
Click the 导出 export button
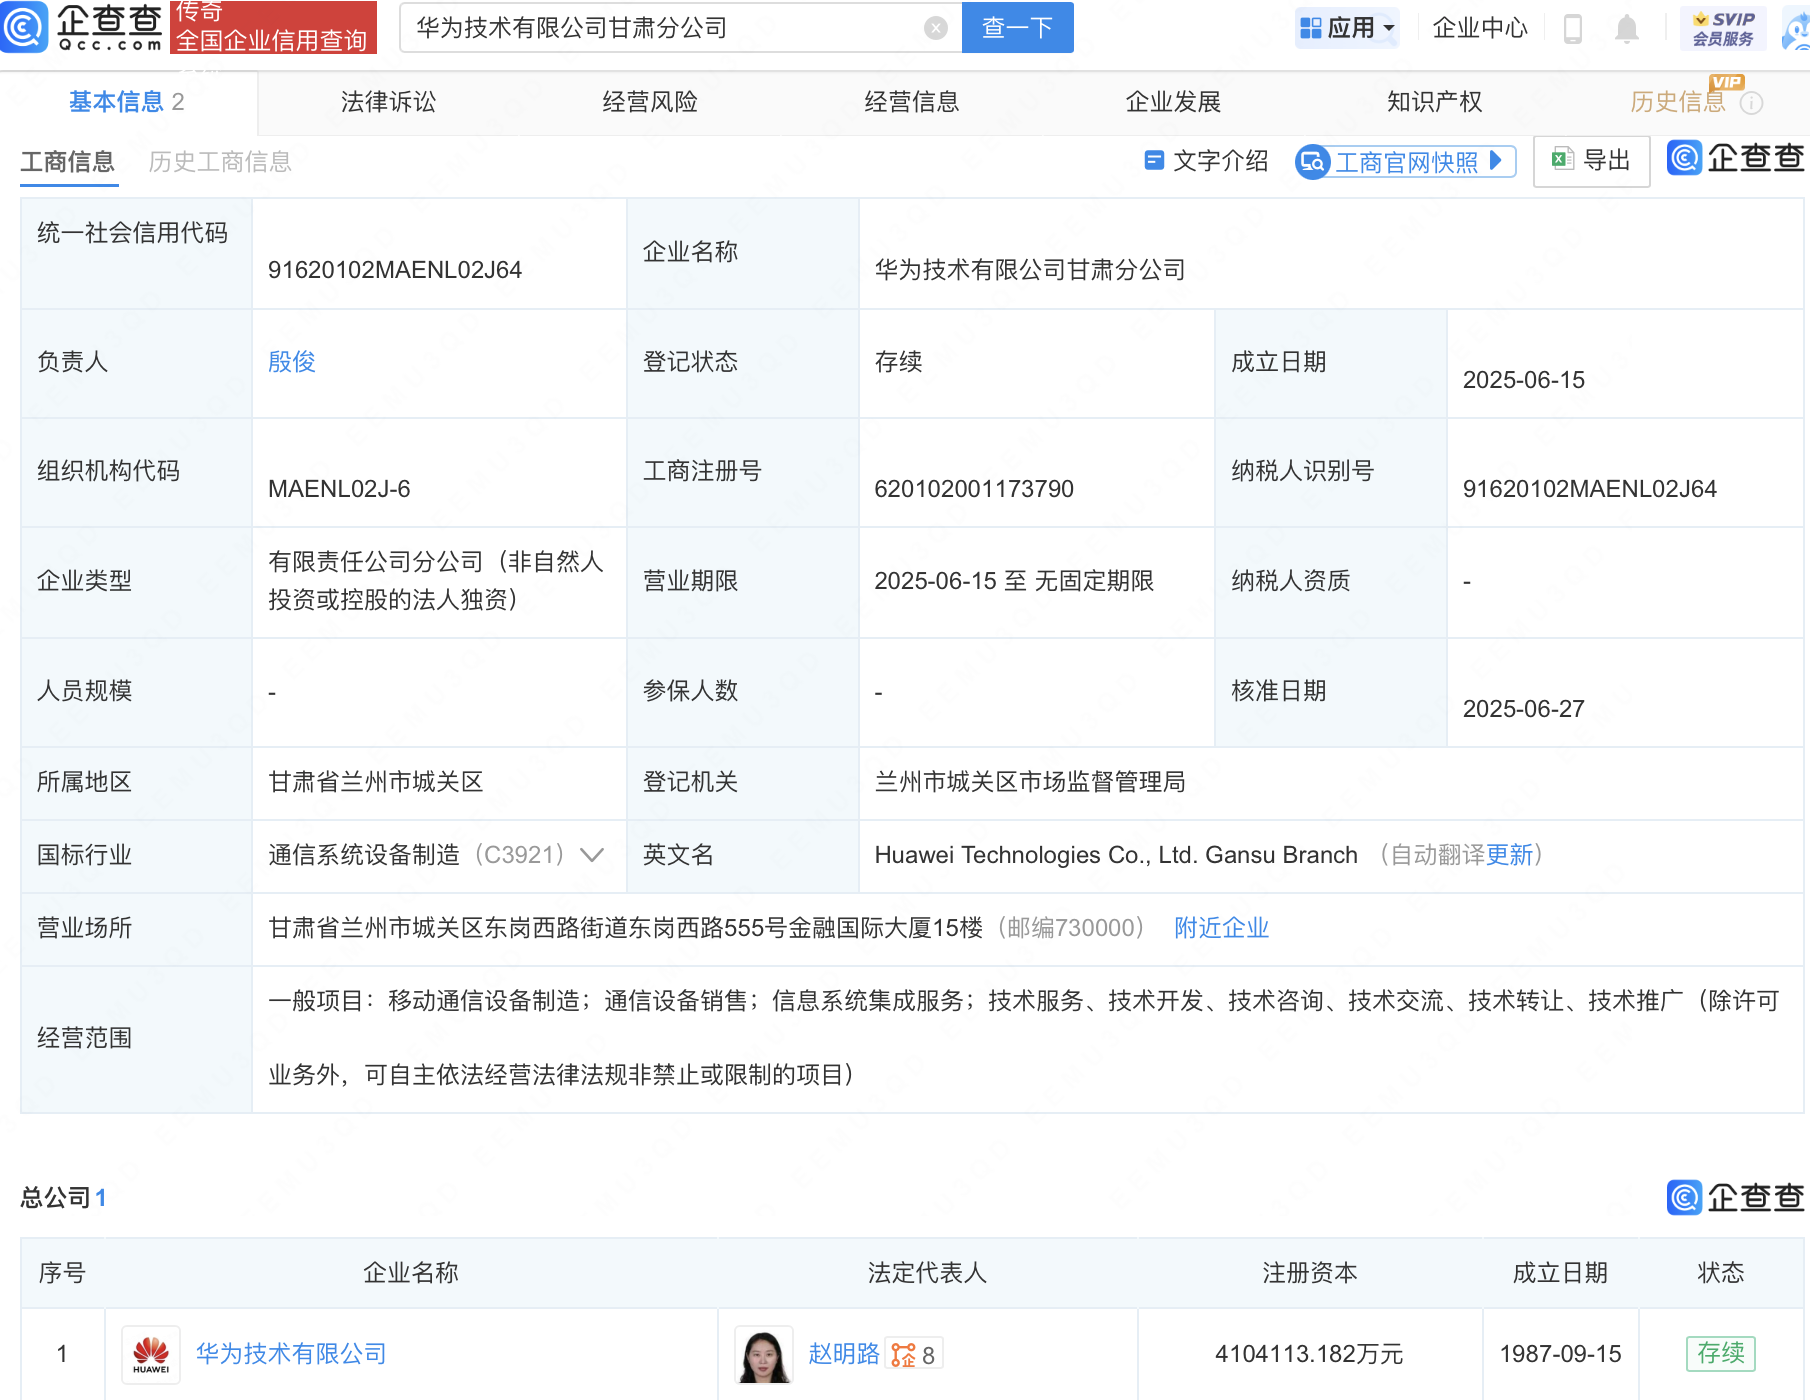click(1591, 161)
